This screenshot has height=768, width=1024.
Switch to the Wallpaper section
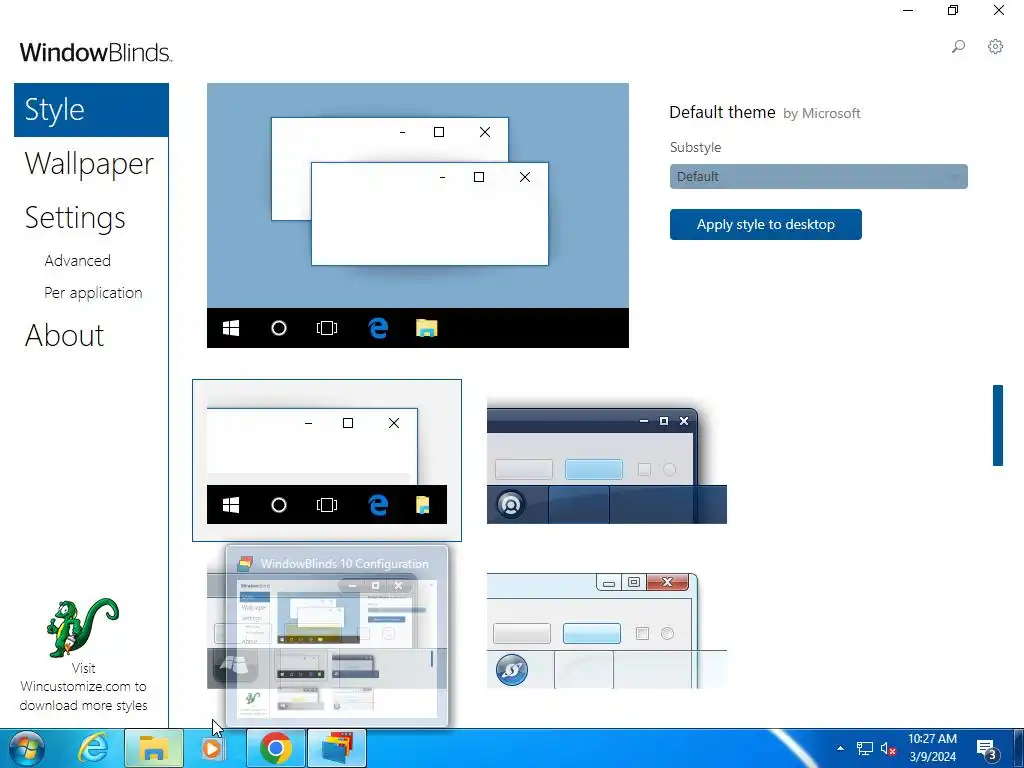(89, 163)
